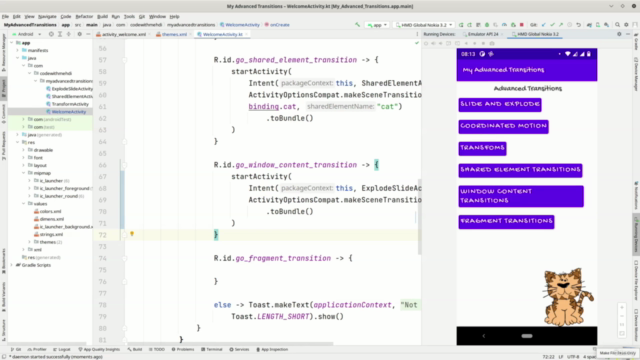Click the emulator screenshot camera icon
Image resolution: width=640 pixels, height=360 pixels.
coord(492,43)
